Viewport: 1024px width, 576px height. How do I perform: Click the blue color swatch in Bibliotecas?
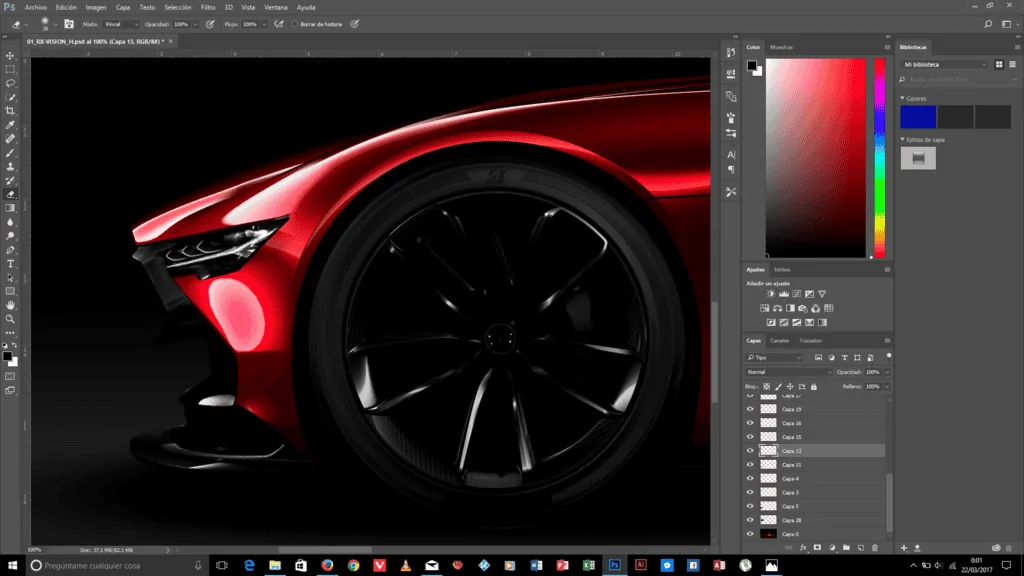[x=918, y=117]
